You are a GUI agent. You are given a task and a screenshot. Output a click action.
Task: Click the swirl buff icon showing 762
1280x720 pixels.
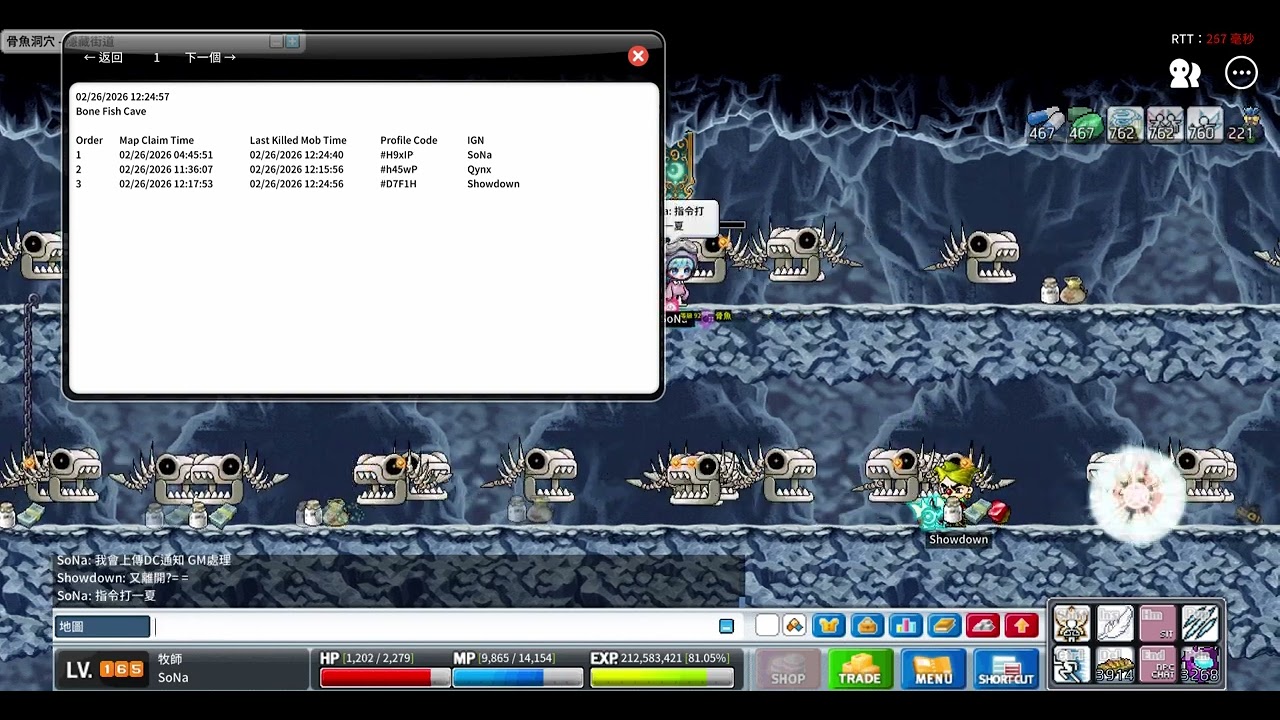coord(1124,124)
